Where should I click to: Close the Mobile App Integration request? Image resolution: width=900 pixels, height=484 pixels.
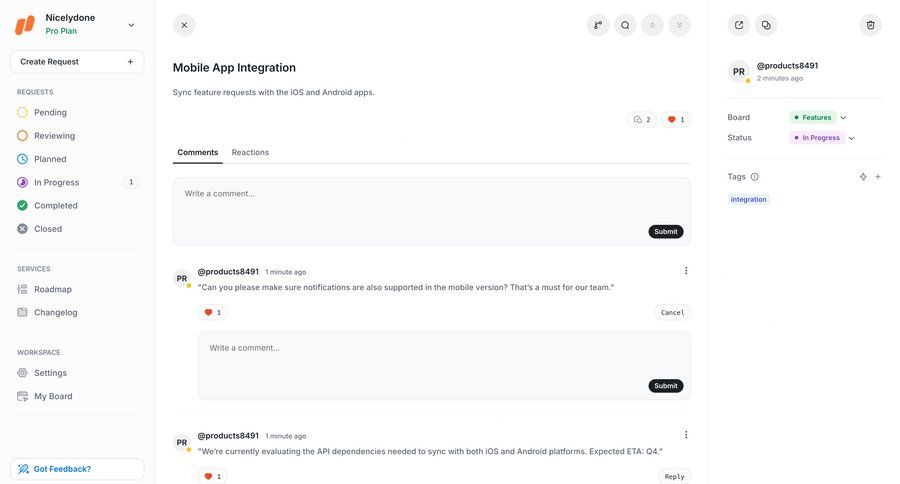tap(184, 25)
